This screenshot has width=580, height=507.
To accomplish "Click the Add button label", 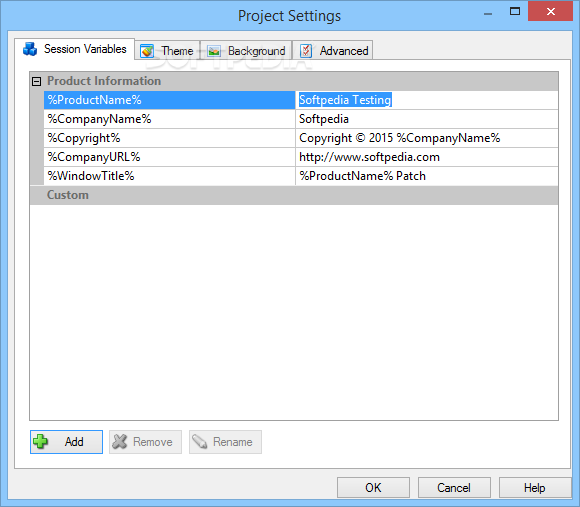I will pos(74,442).
